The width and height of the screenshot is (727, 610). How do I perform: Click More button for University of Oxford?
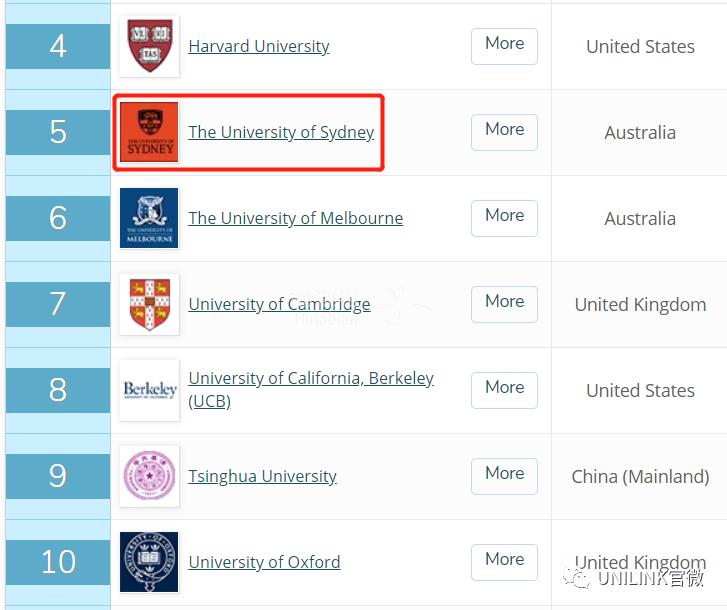(504, 562)
